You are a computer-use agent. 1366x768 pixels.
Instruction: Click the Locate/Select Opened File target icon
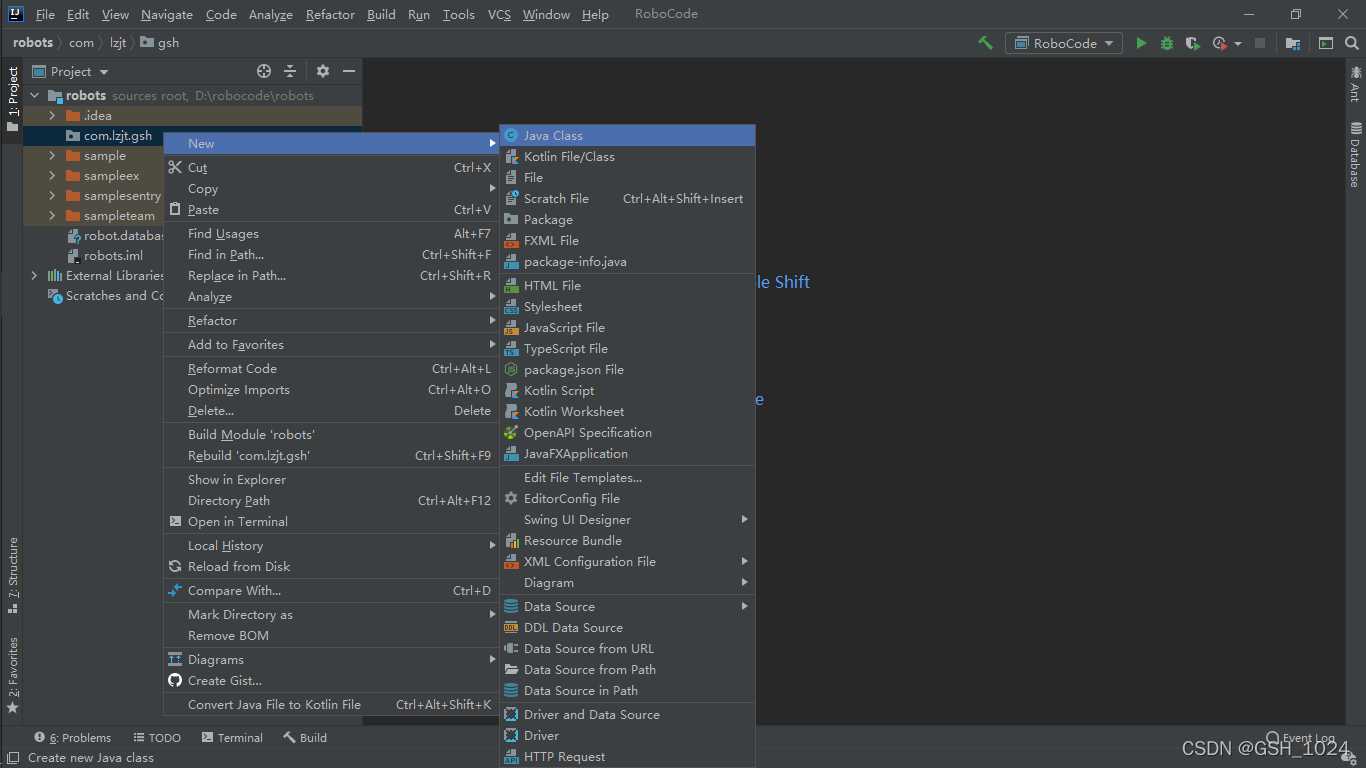coord(264,71)
